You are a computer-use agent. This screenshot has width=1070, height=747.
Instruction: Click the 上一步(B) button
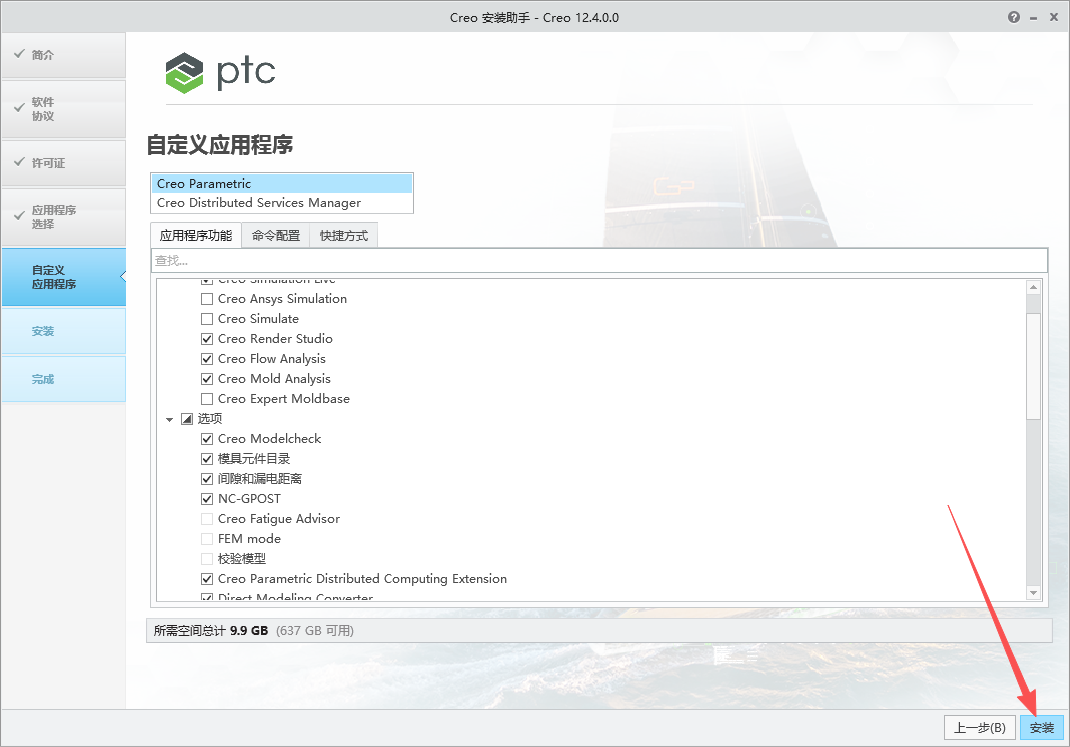[x=979, y=728]
